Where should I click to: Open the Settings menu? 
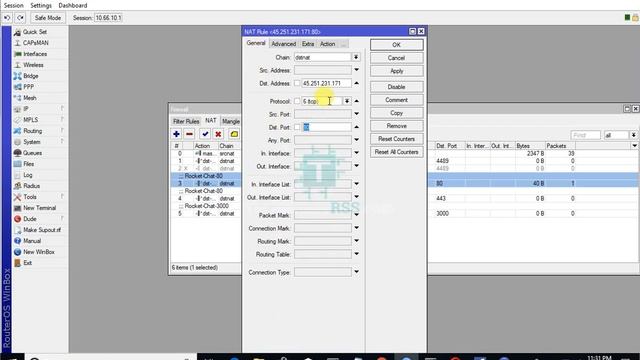[41, 5]
